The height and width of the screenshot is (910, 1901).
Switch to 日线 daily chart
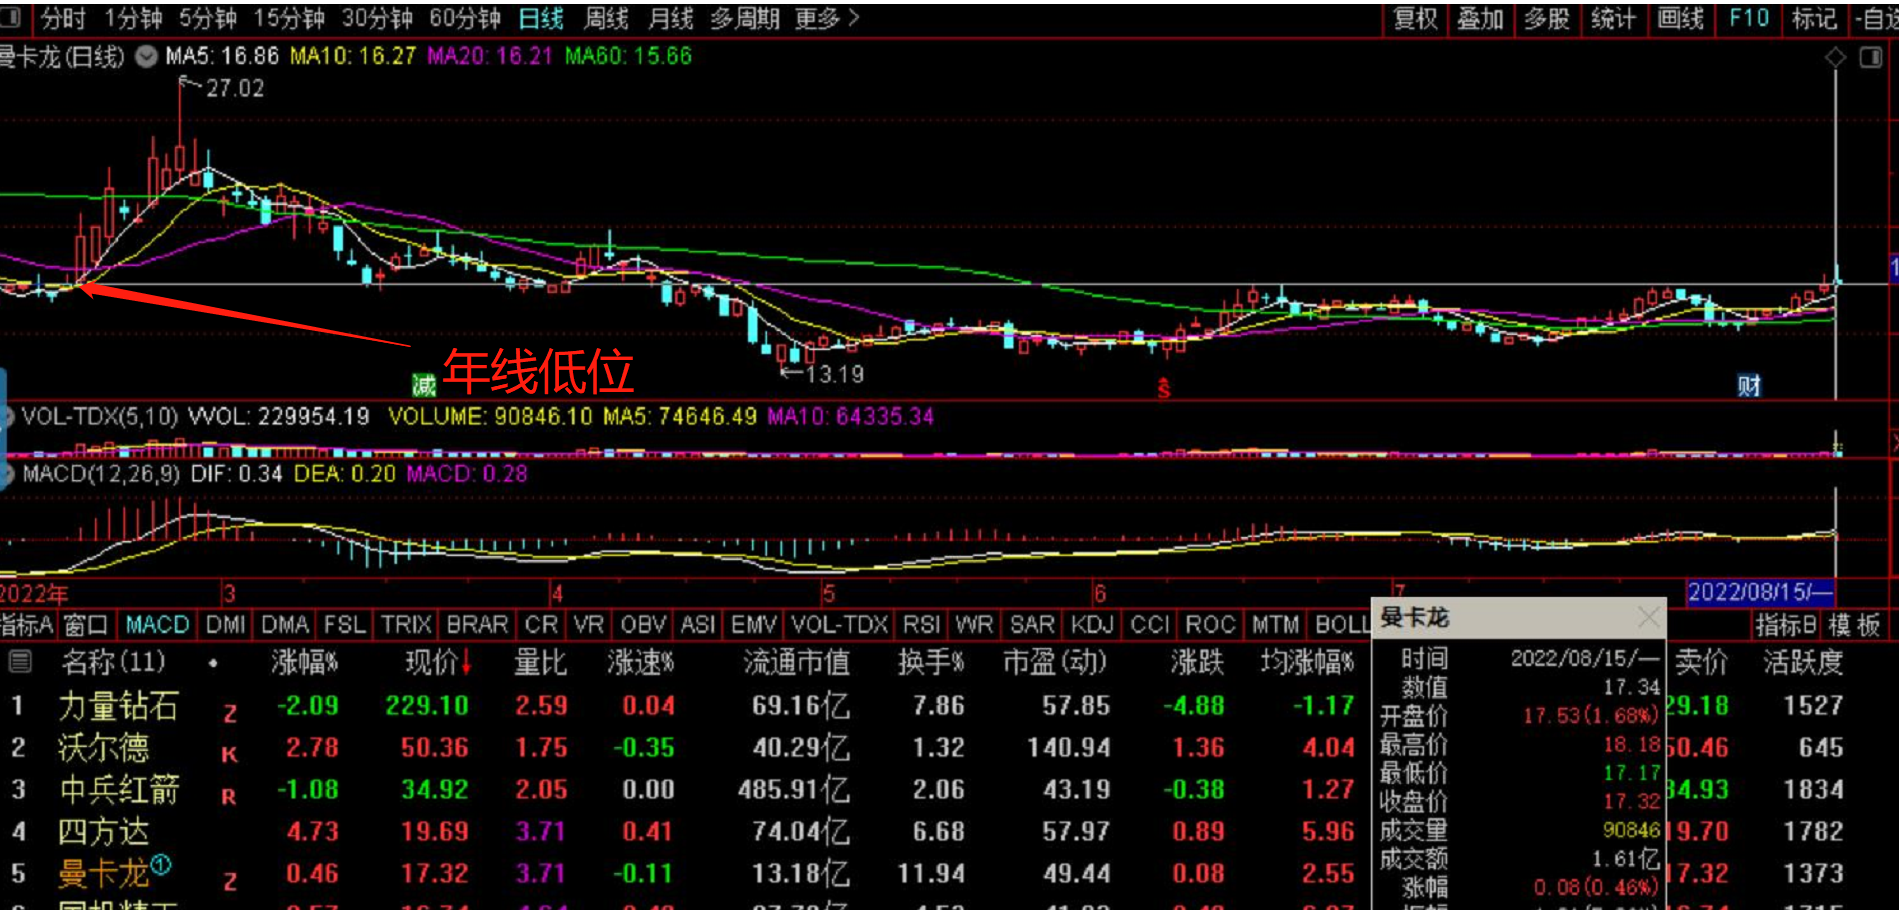coord(541,18)
